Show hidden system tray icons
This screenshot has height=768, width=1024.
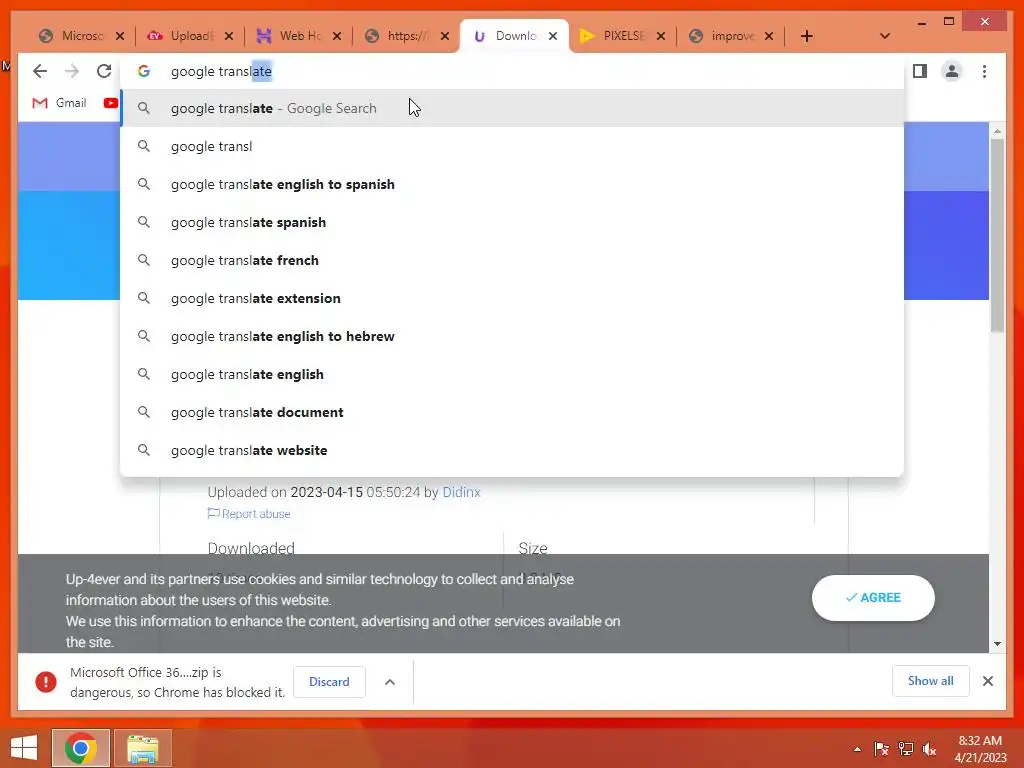click(x=857, y=749)
